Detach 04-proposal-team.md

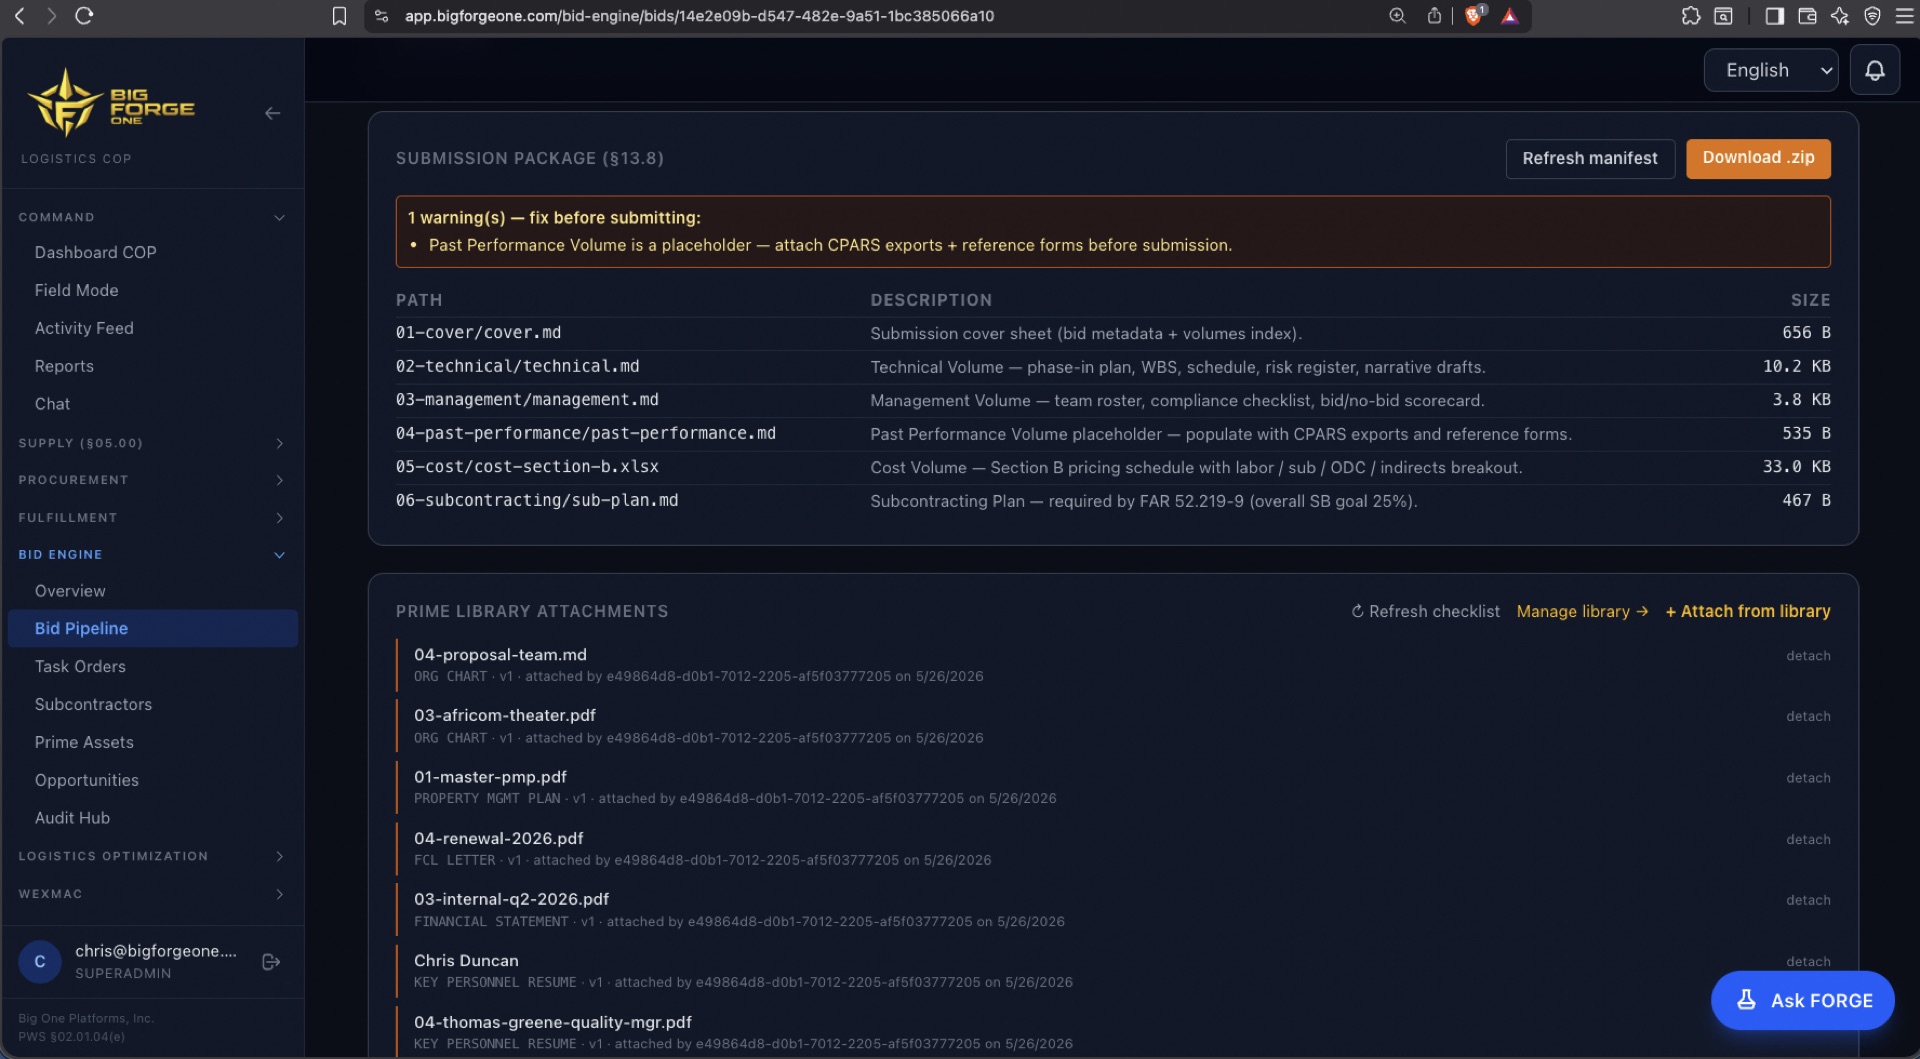pyautogui.click(x=1808, y=656)
